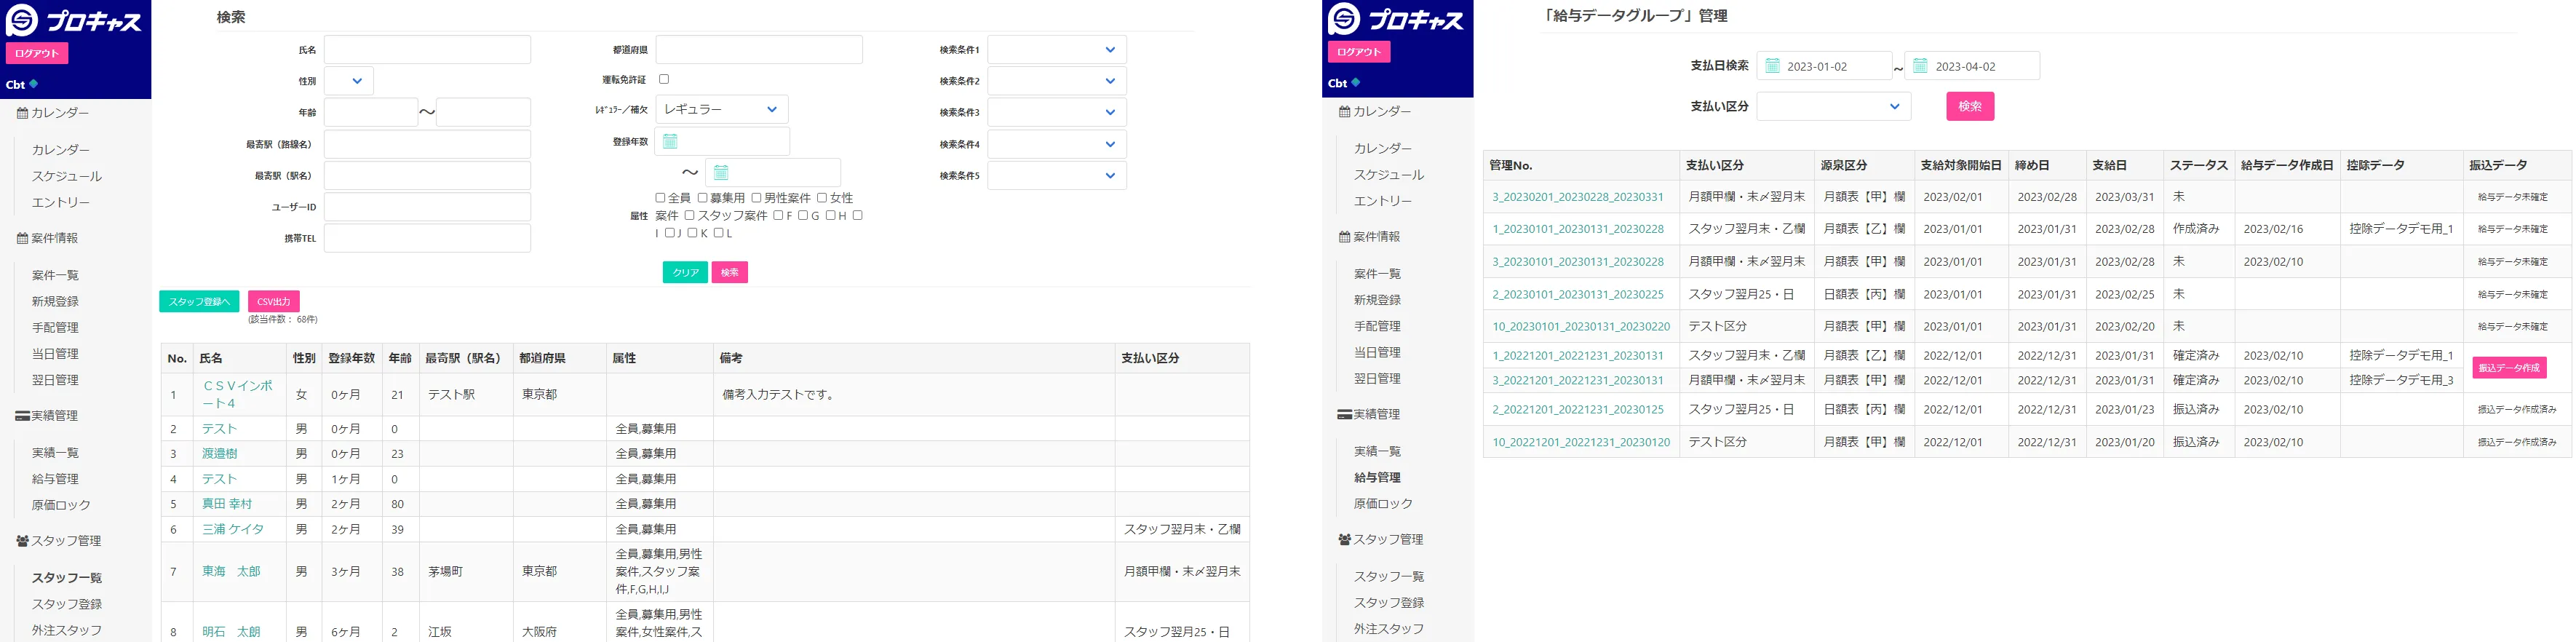Image resolution: width=2576 pixels, height=642 pixels.
Task: Check the 募集用 attribute checkbox
Action: tap(703, 198)
